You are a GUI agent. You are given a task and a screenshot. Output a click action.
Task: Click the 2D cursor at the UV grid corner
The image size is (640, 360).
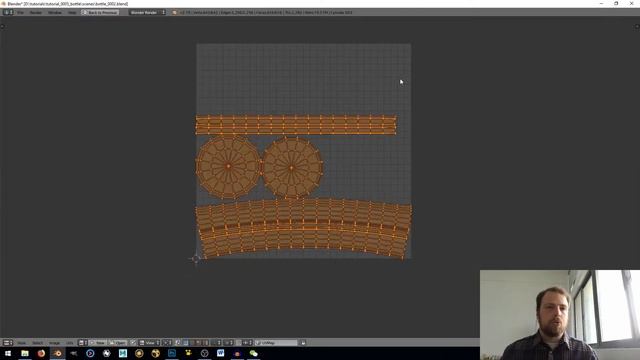tap(196, 258)
